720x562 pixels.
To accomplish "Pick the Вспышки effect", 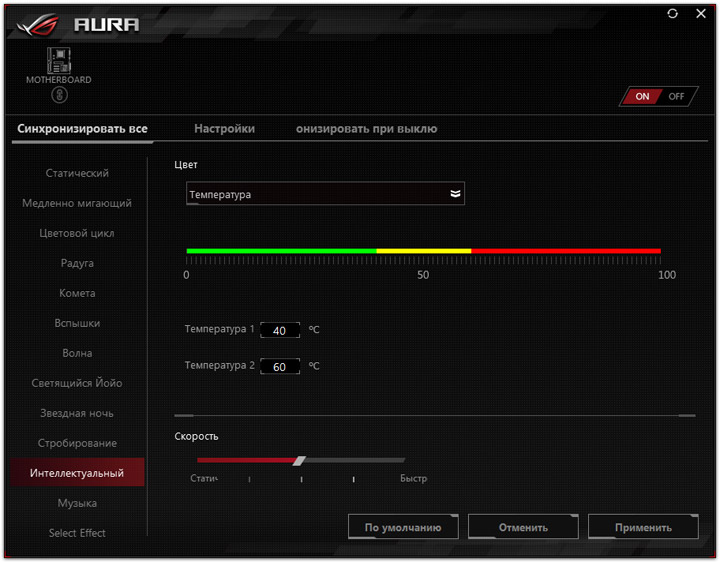I will tap(77, 323).
